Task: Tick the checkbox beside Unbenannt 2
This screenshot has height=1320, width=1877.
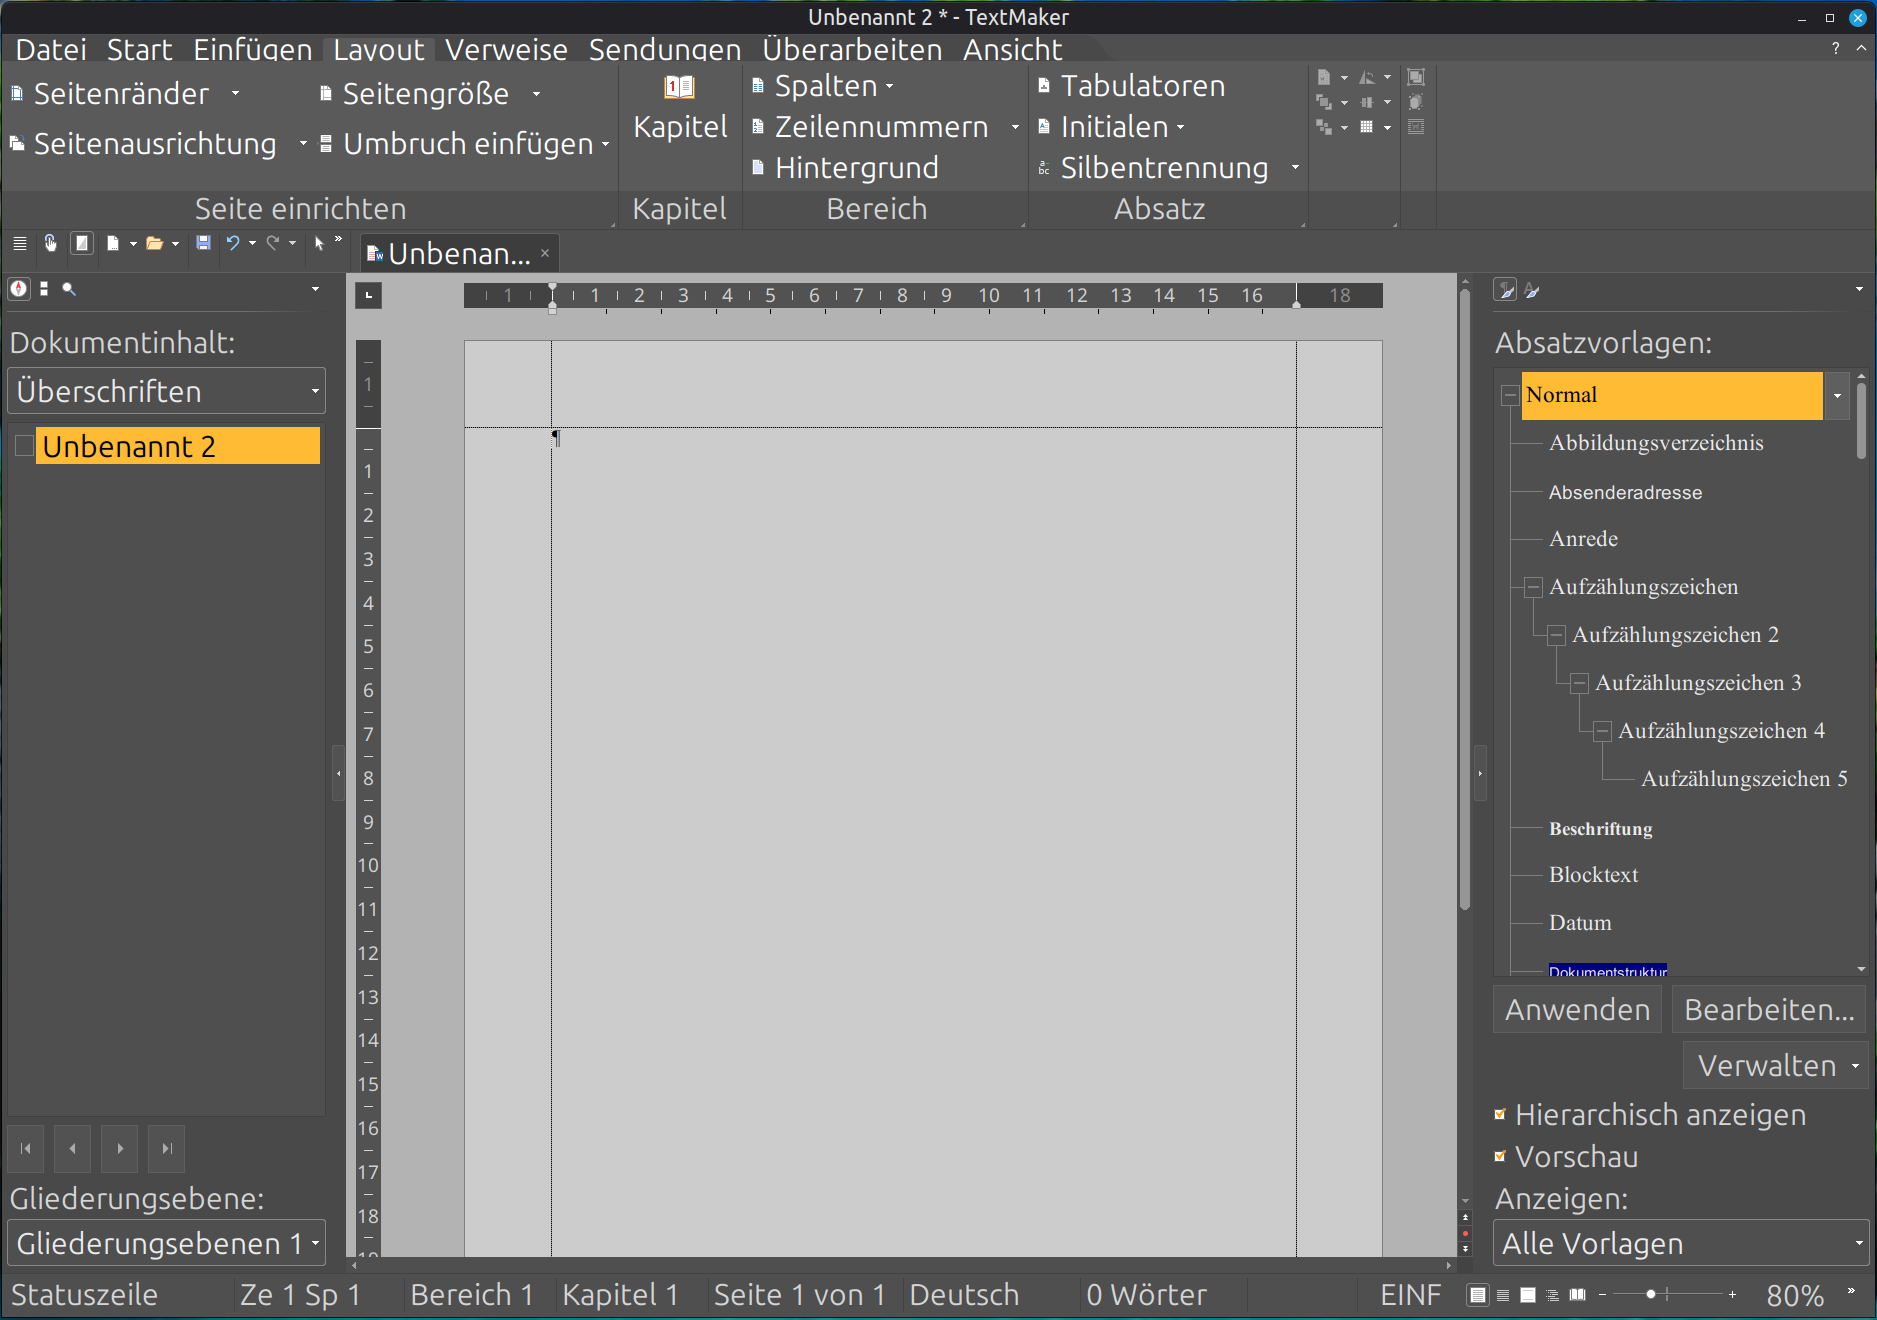Action: (24, 447)
